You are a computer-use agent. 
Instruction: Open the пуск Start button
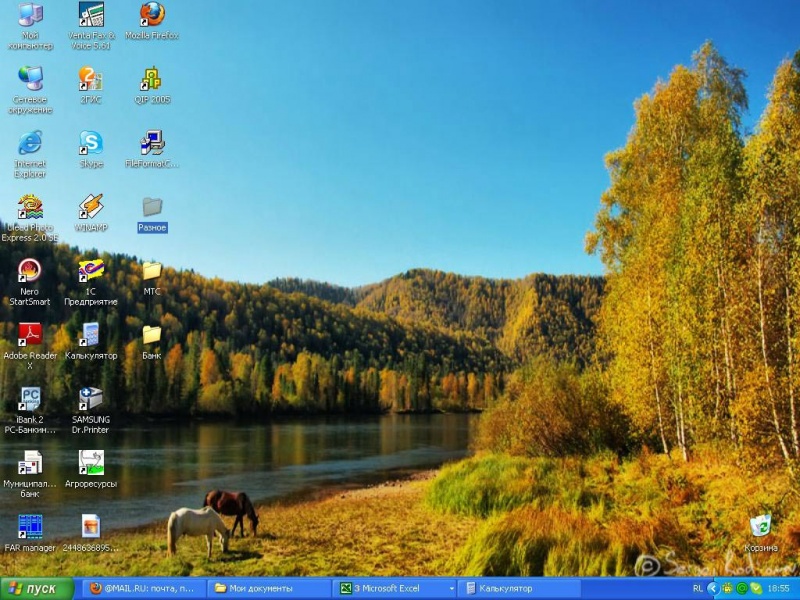point(37,589)
